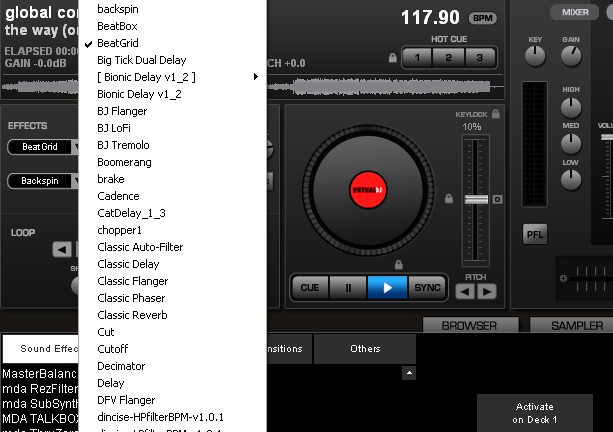
Task: Adjust the LOW equalizer knob
Action: tap(571, 180)
